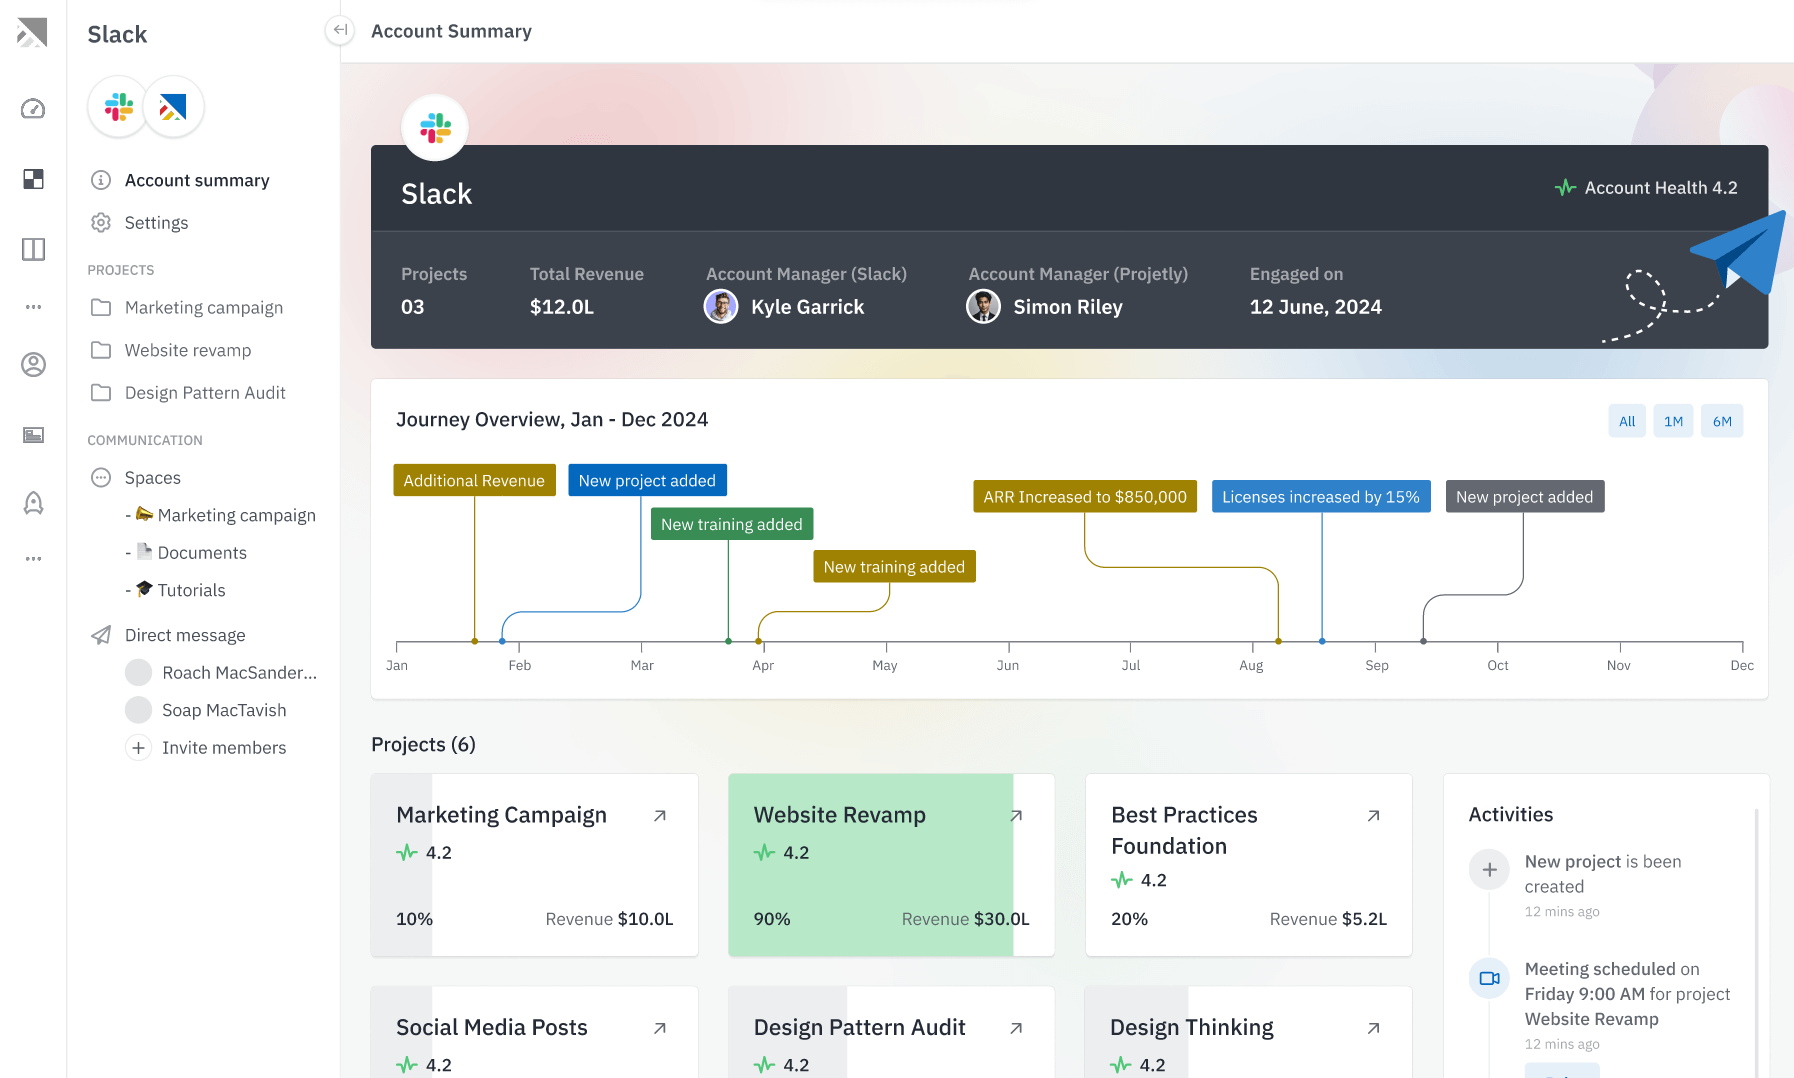
Task: Select the ARR Increased to $850,000 tag
Action: click(x=1085, y=497)
